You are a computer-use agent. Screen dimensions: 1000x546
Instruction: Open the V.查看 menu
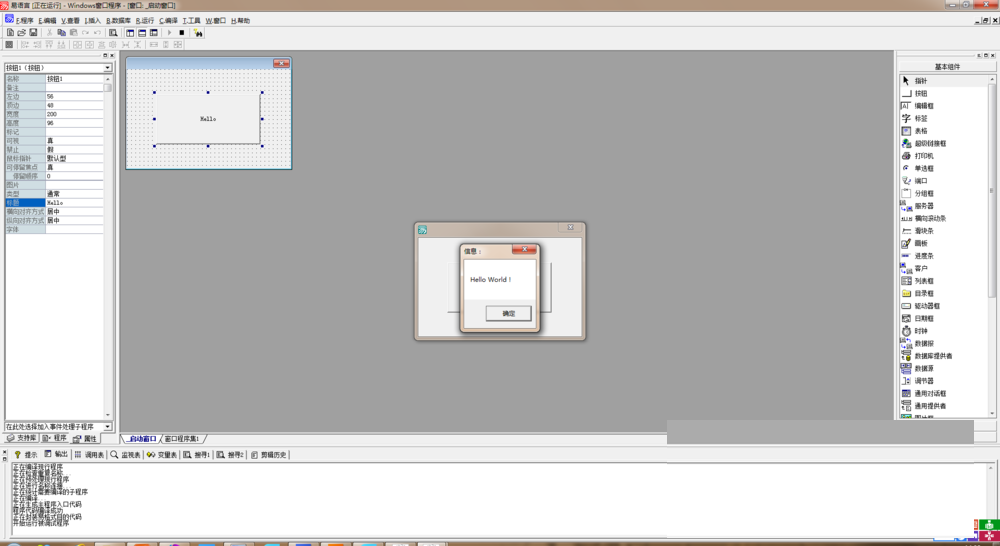click(x=70, y=20)
